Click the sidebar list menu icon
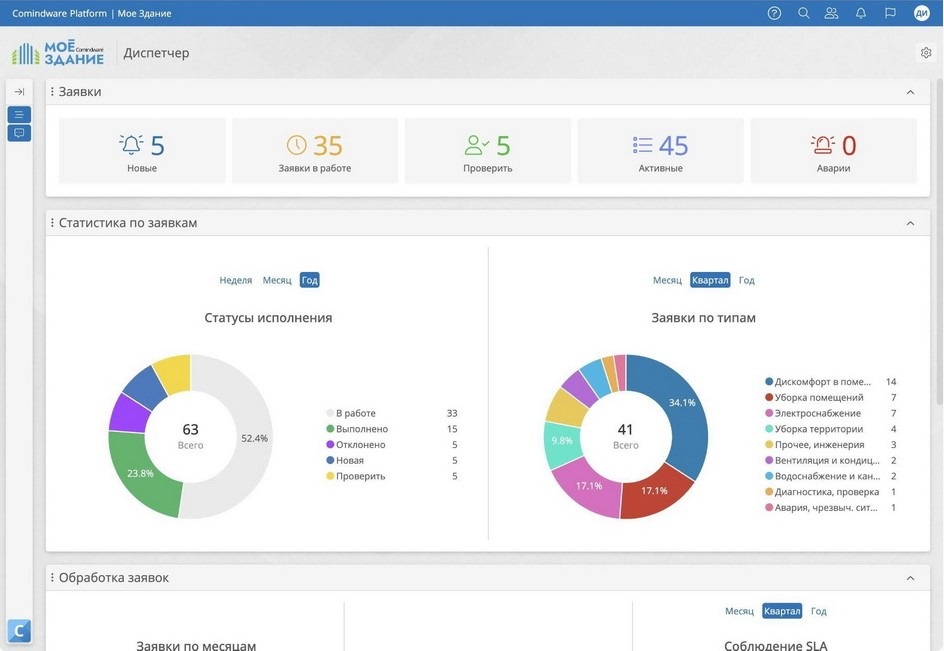The width and height of the screenshot is (944, 651). [19, 114]
